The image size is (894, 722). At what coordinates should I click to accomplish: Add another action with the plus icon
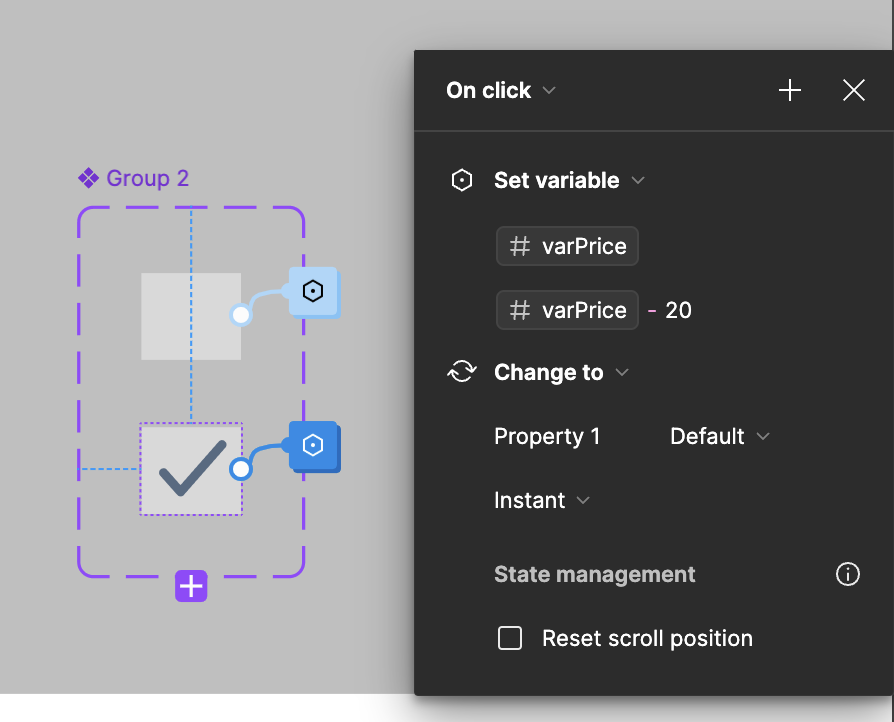pos(790,90)
